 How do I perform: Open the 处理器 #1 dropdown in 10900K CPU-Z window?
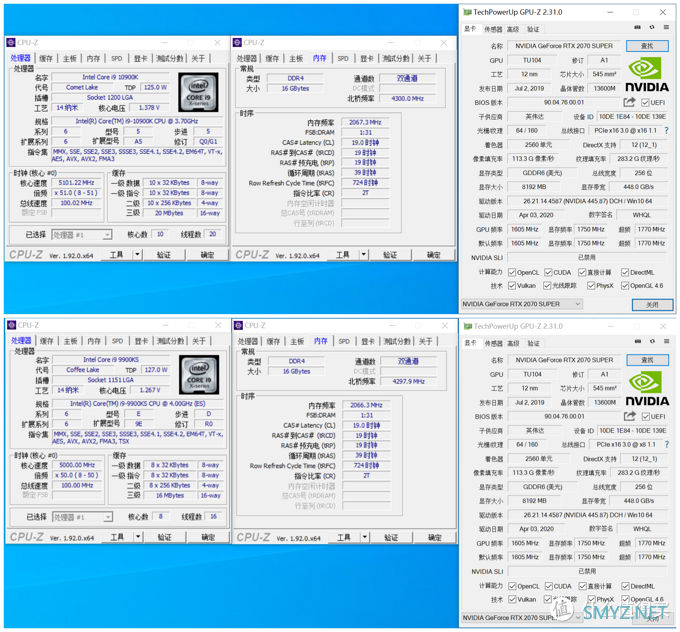tap(82, 235)
